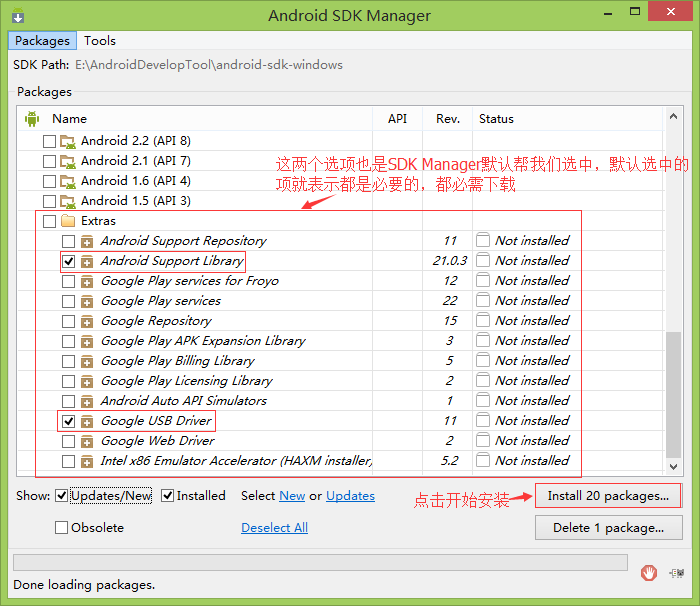
Task: Click the platform folder icon for Android 2.1 (API 7)
Action: point(68,162)
